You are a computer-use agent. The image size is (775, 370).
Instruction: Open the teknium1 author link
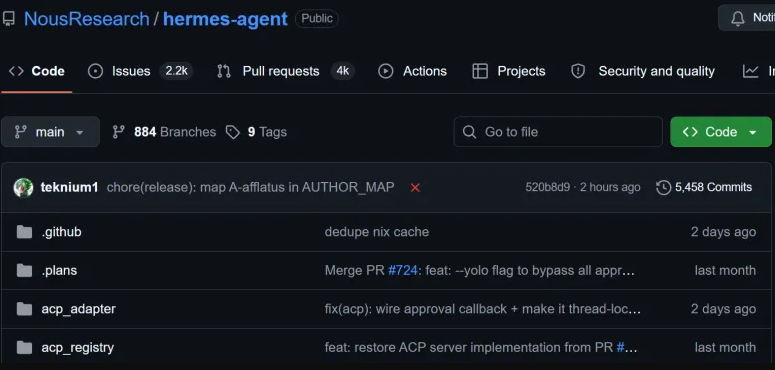click(x=69, y=187)
